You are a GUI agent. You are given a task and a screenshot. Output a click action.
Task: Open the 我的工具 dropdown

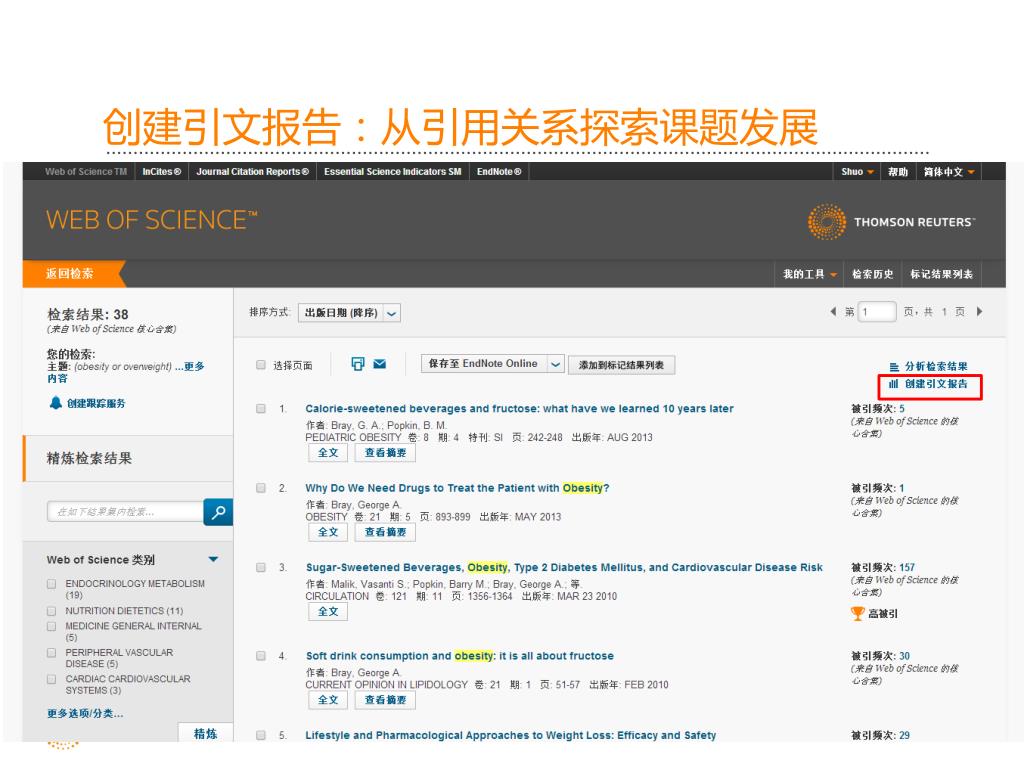810,274
